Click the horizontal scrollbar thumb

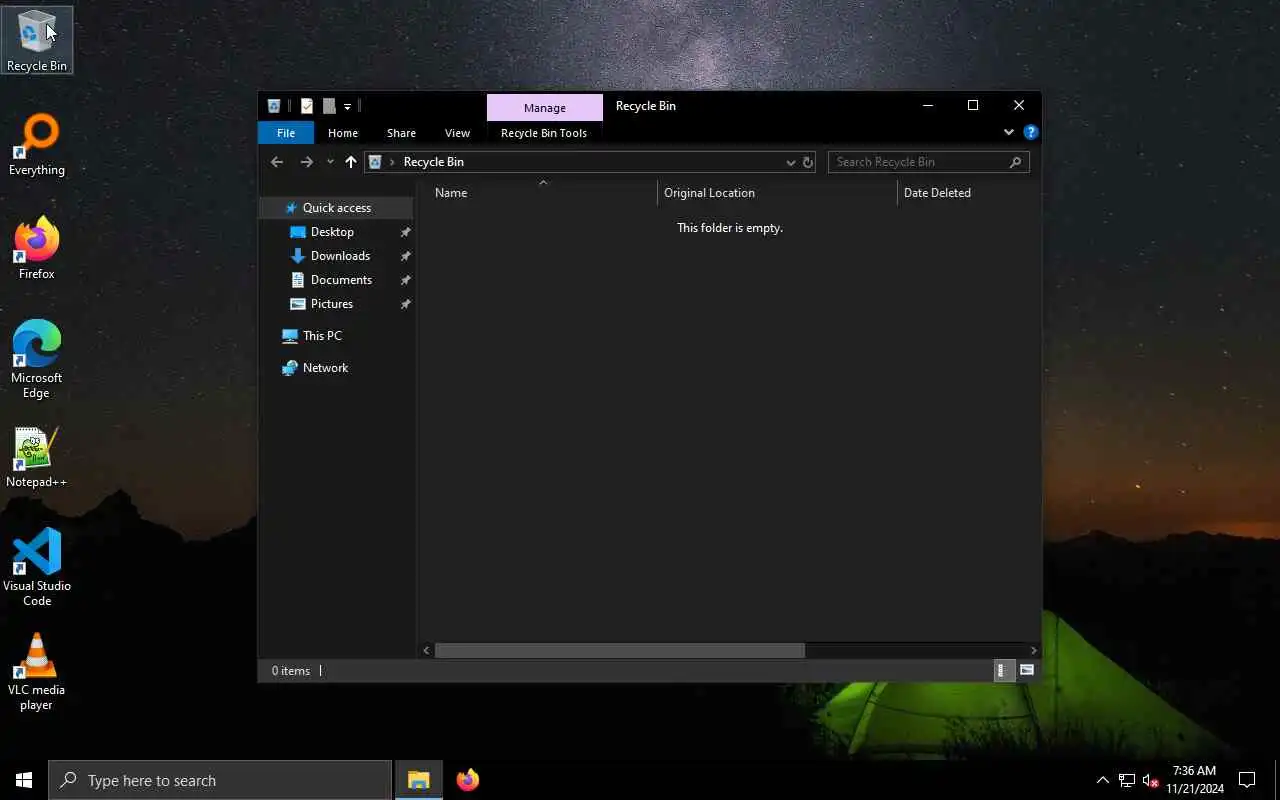click(619, 650)
